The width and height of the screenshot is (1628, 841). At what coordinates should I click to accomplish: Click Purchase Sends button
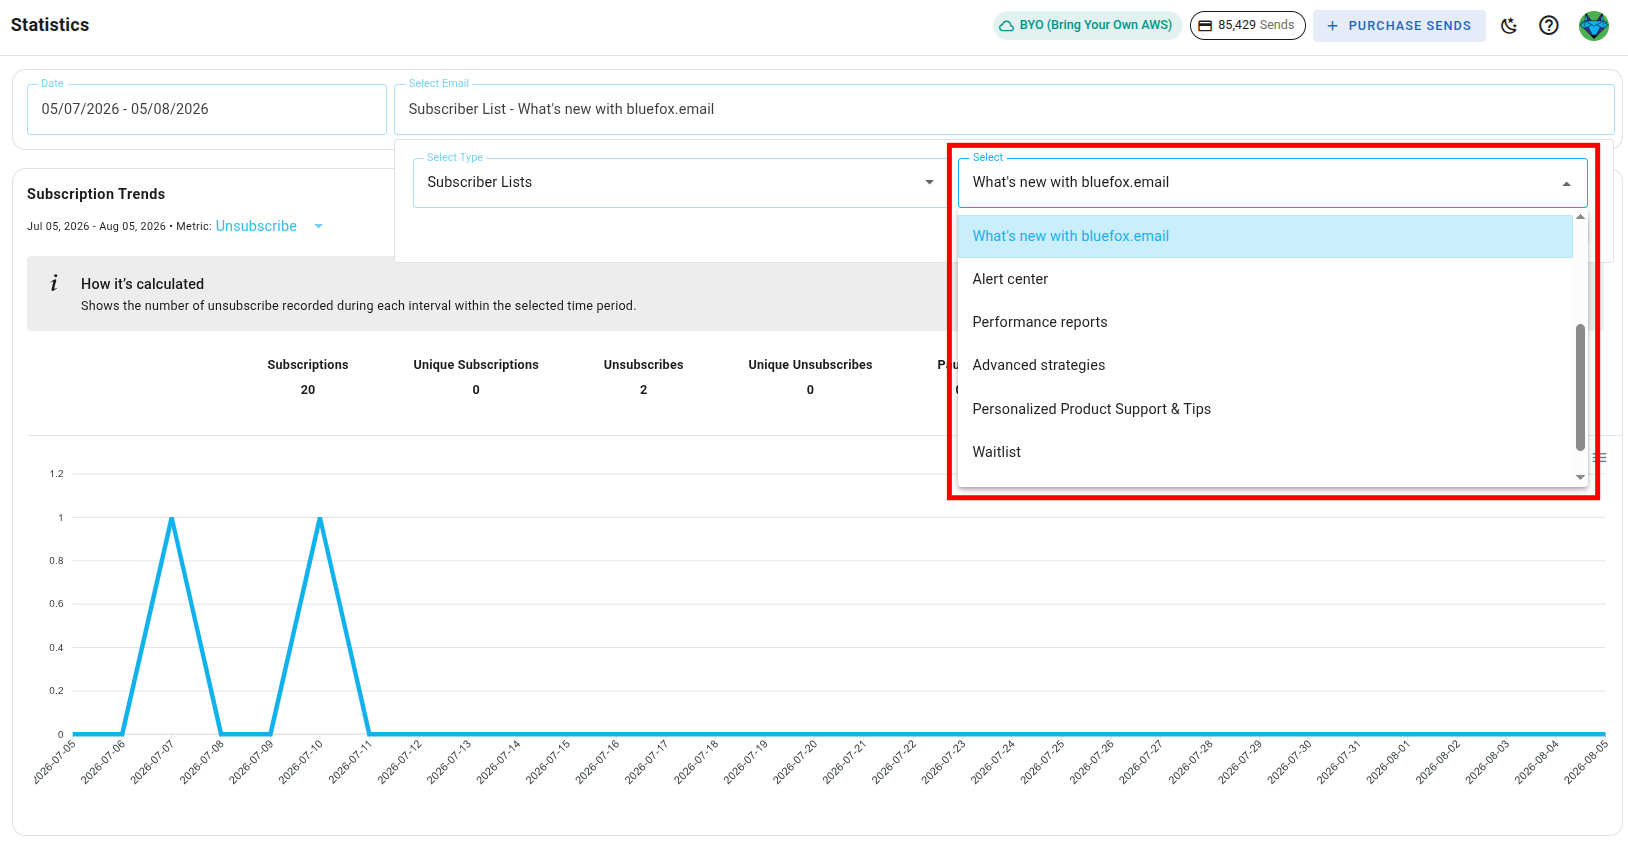point(1399,25)
